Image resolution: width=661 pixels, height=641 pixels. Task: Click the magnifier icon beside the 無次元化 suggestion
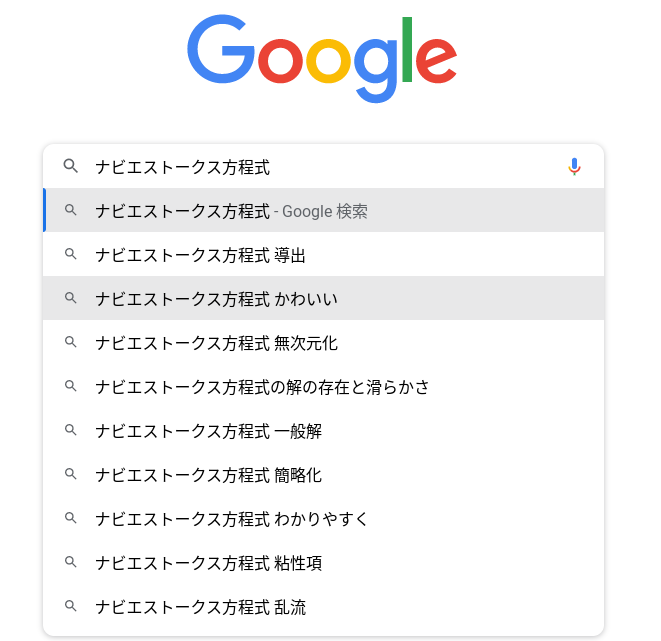[70, 343]
